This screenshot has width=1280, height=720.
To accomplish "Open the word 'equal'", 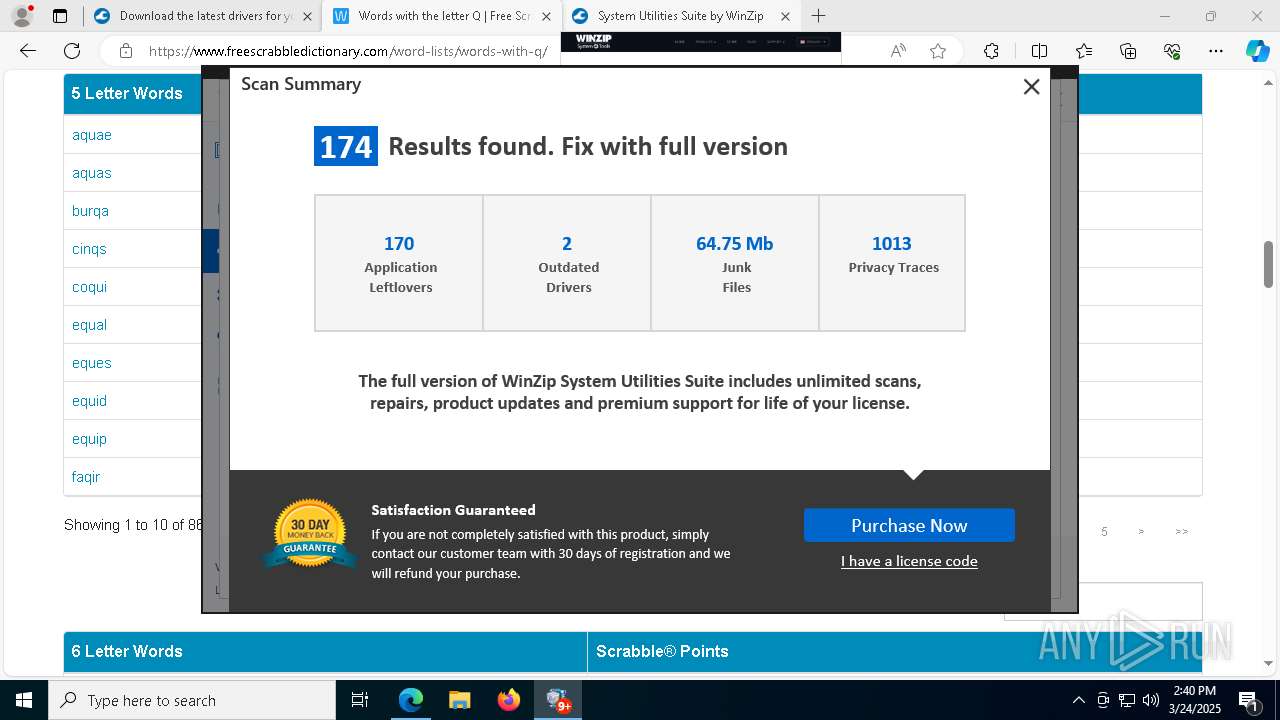I will pyautogui.click(x=89, y=325).
